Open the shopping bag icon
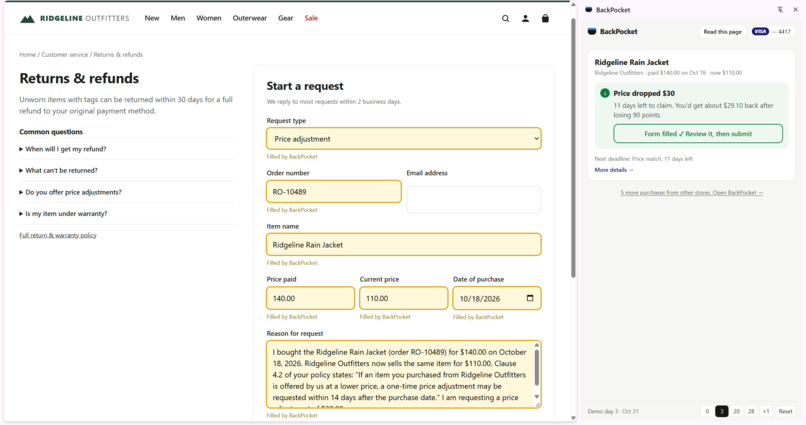The height and width of the screenshot is (425, 806). pos(545,19)
